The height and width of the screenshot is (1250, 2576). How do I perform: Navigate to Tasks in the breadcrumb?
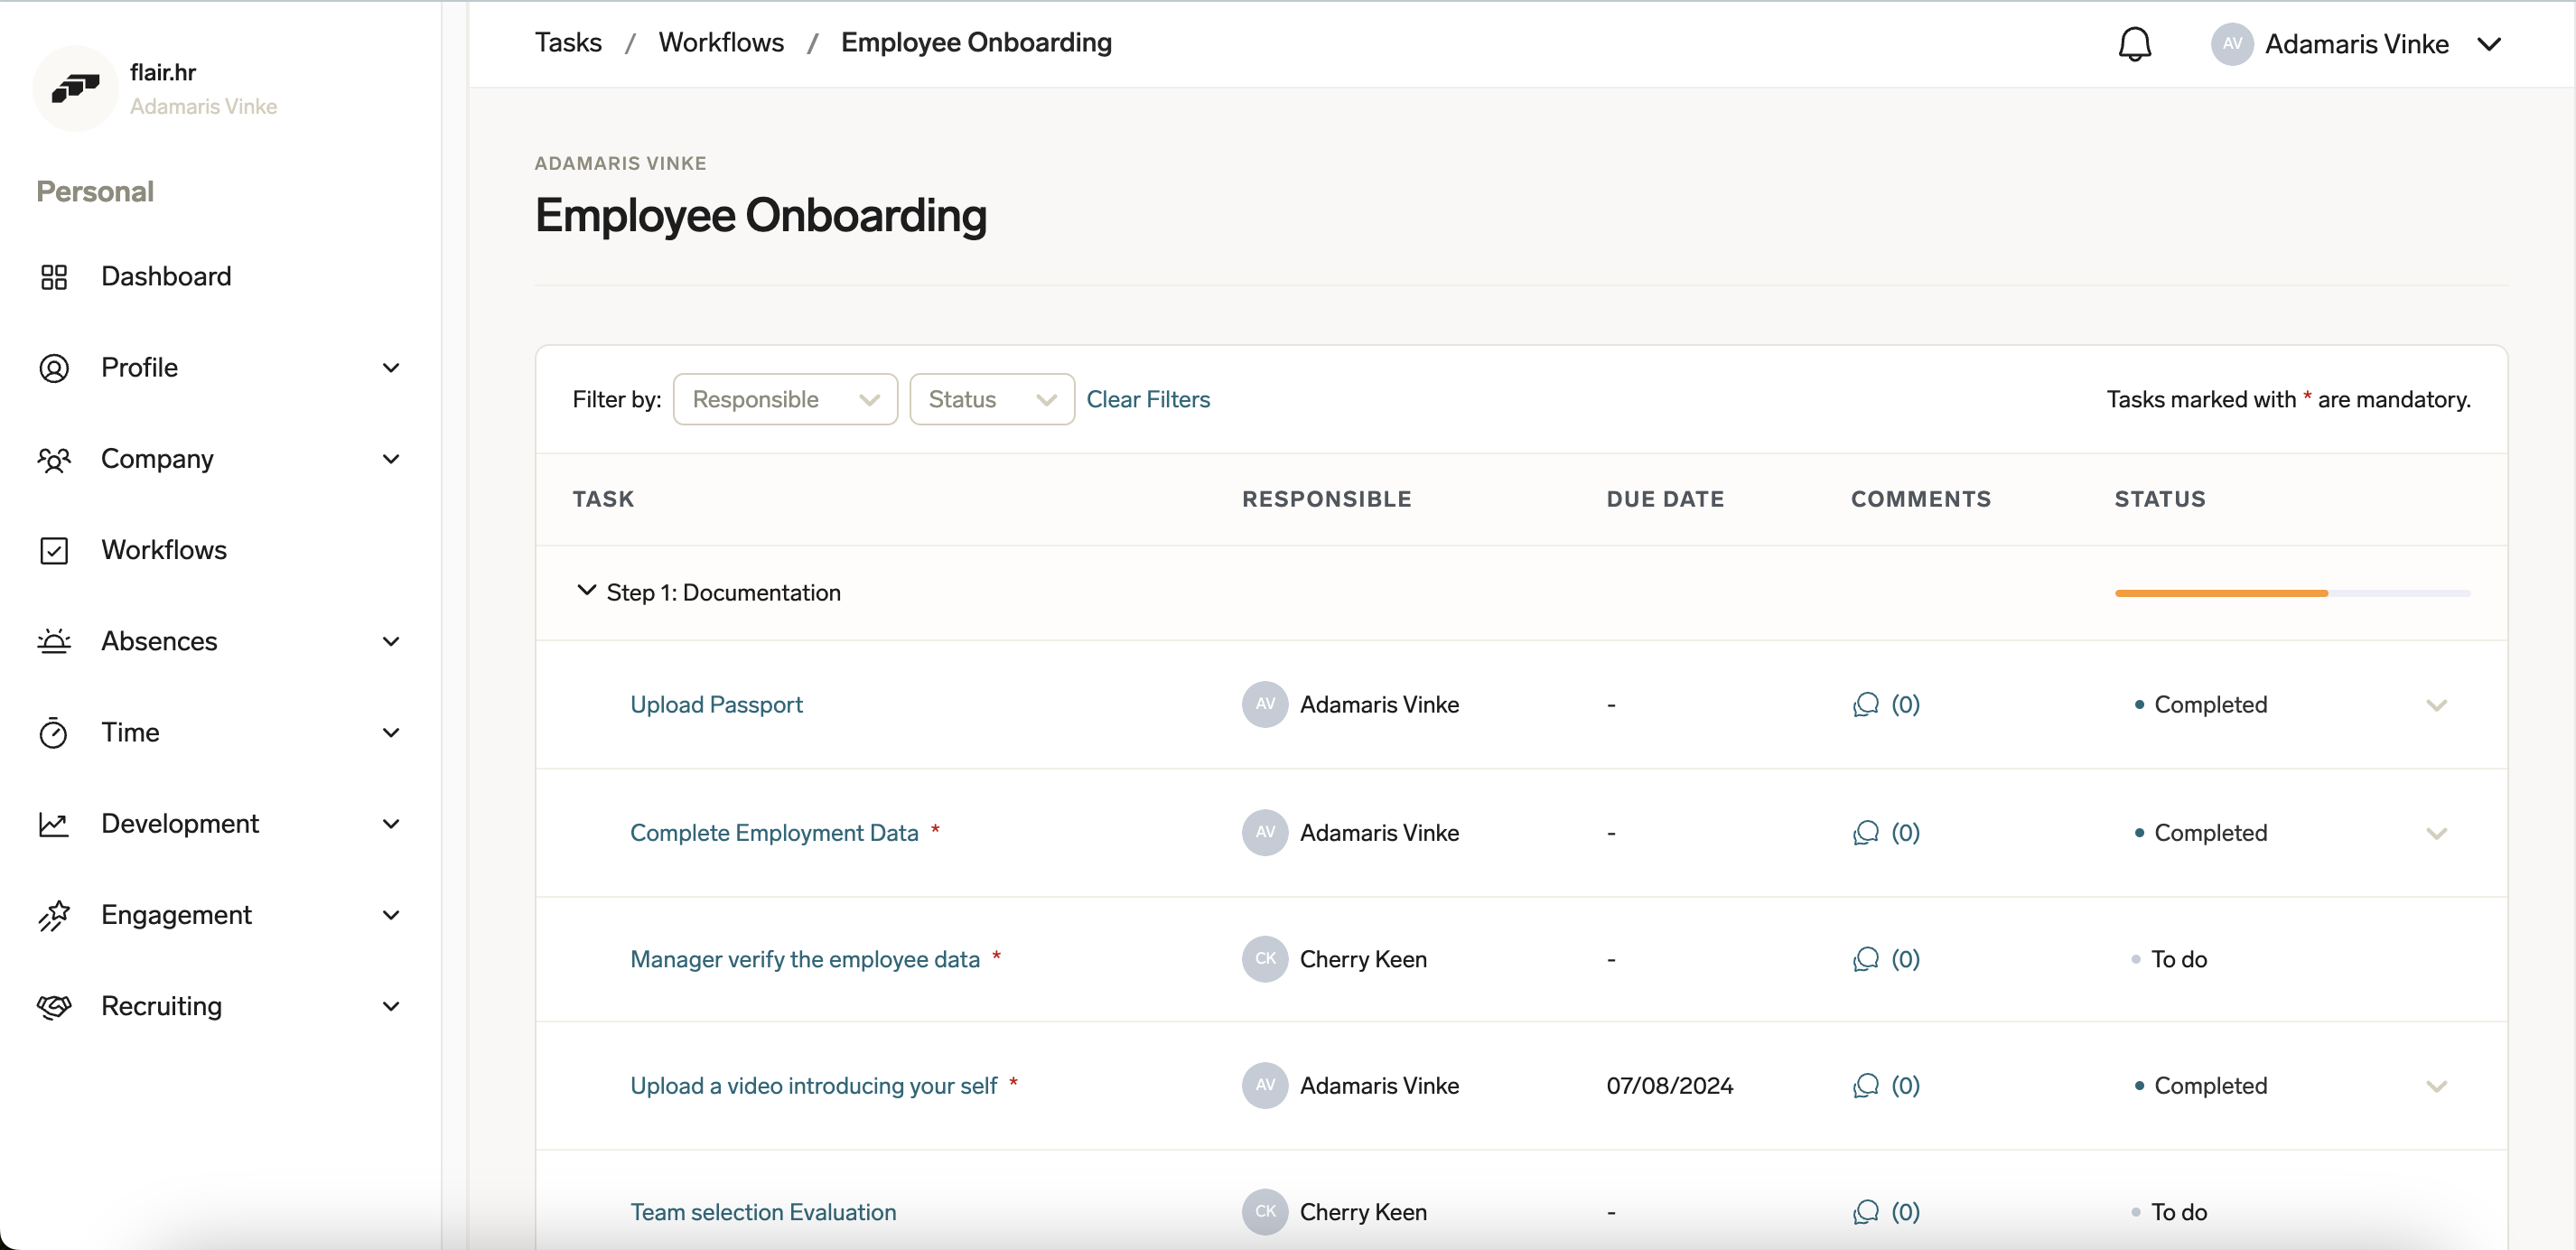coord(566,42)
